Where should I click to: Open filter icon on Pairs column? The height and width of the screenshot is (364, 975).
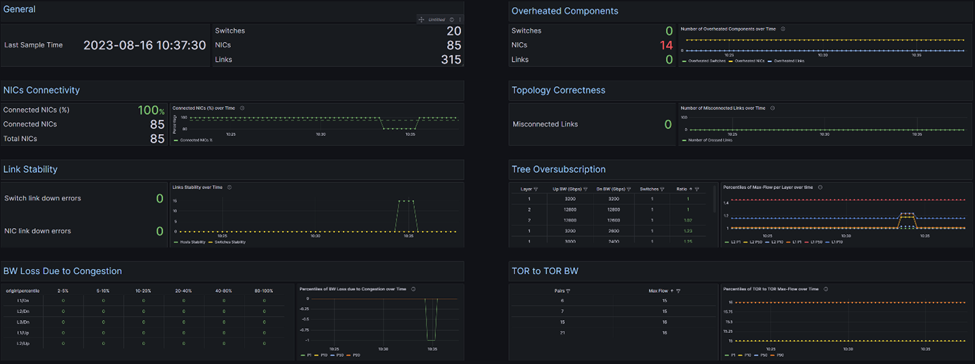tap(568, 291)
